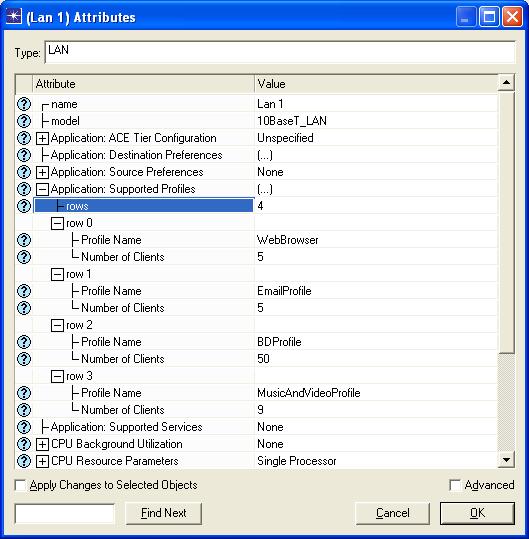Help icon for row 0 Number of Clients
Viewport: 529px width, 539px height.
point(24,257)
